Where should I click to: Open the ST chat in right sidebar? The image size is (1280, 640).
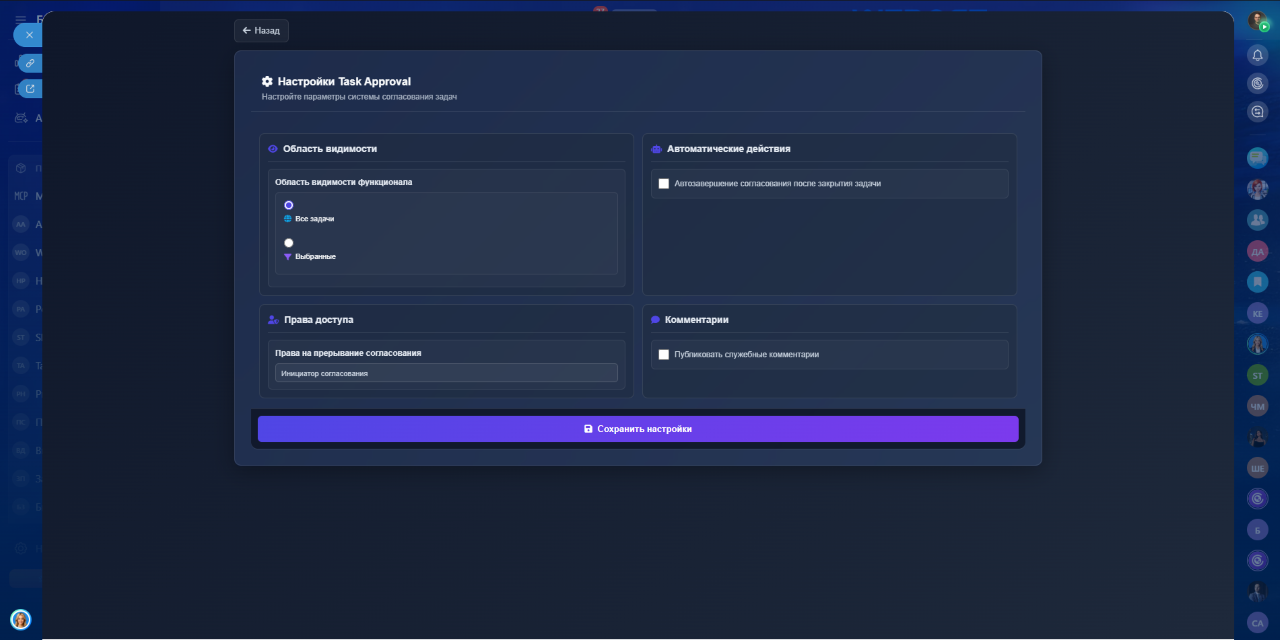(1258, 375)
